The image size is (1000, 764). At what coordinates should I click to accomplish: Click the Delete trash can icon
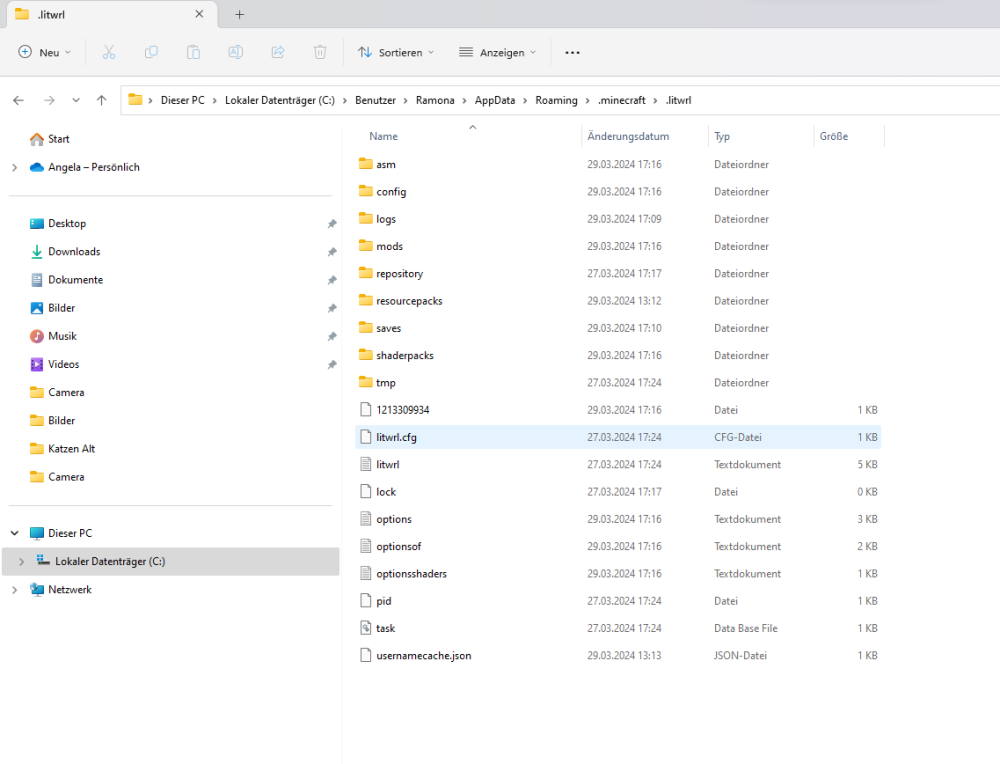(x=320, y=52)
